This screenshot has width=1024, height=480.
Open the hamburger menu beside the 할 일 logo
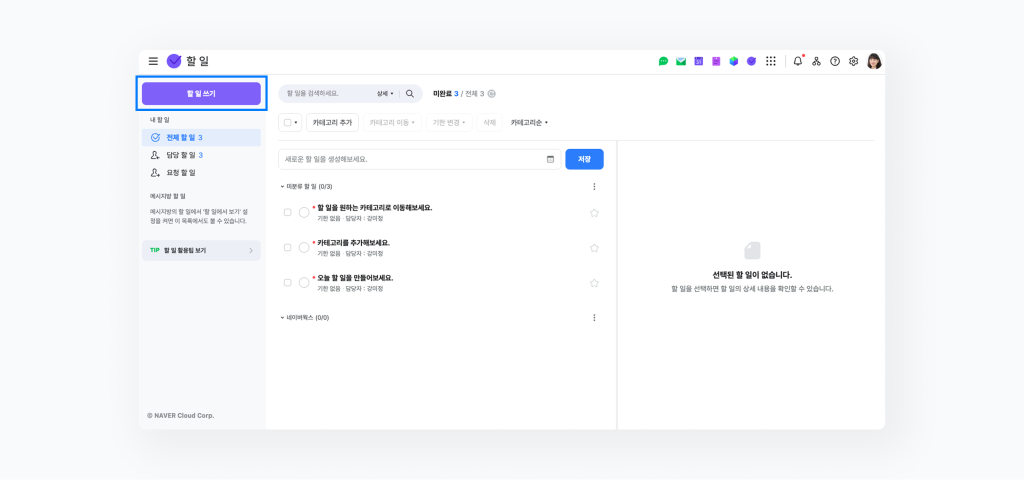pos(153,61)
